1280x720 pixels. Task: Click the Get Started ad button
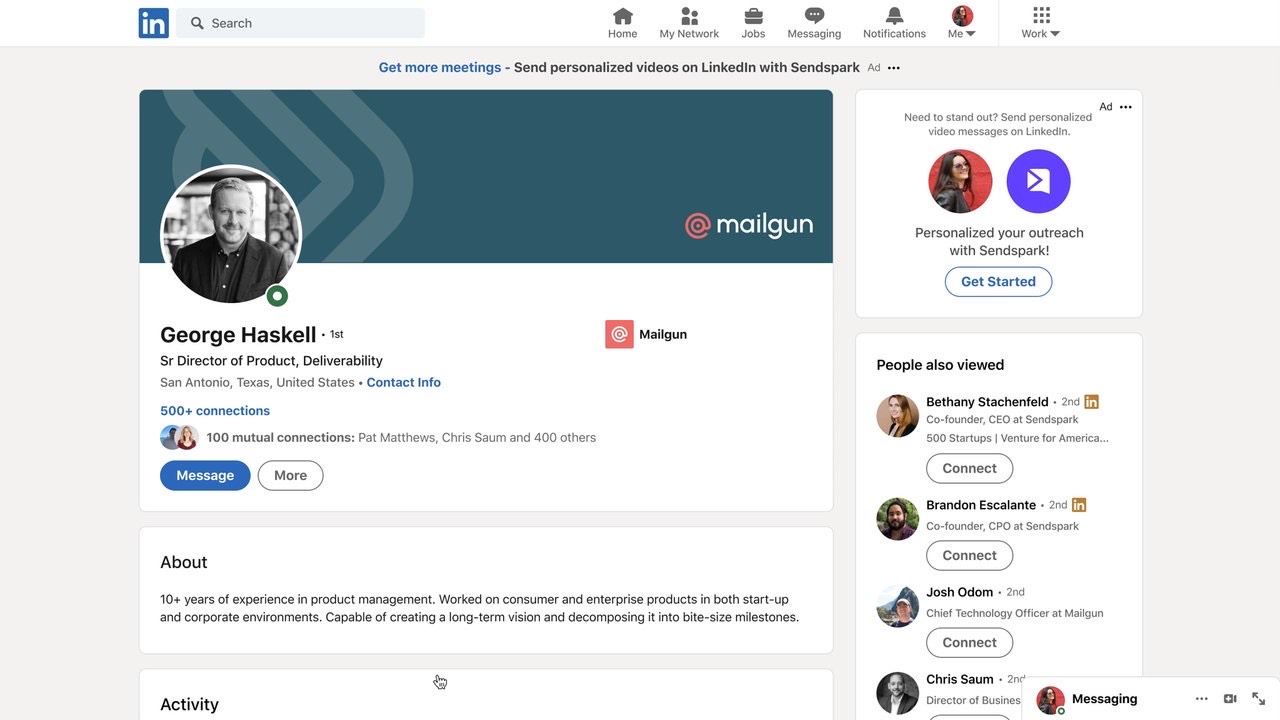[x=998, y=282]
